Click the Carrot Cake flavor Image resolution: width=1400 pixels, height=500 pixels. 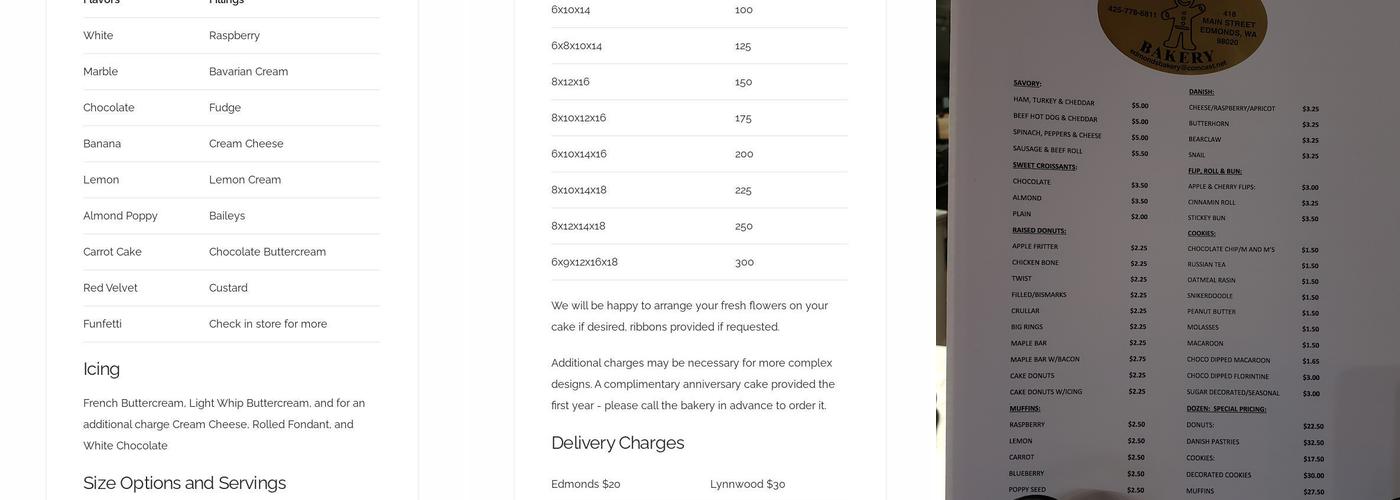click(x=112, y=252)
